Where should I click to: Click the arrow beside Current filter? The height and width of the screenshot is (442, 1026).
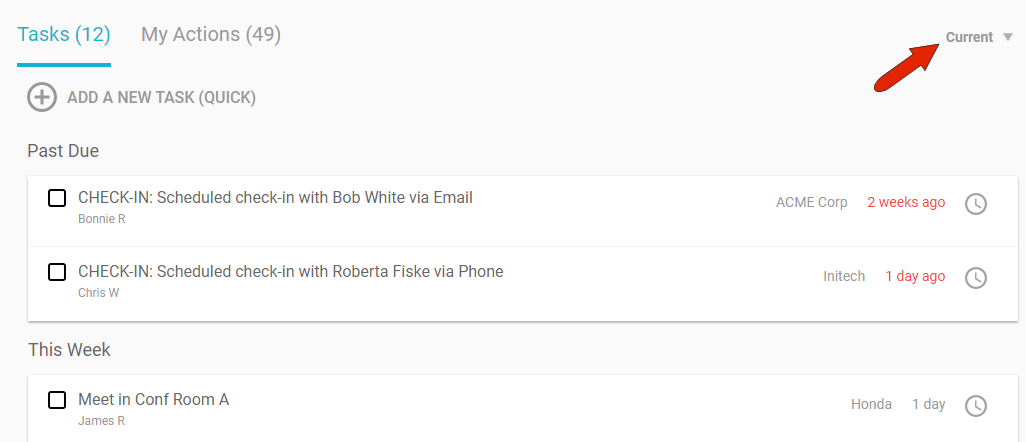point(1008,38)
